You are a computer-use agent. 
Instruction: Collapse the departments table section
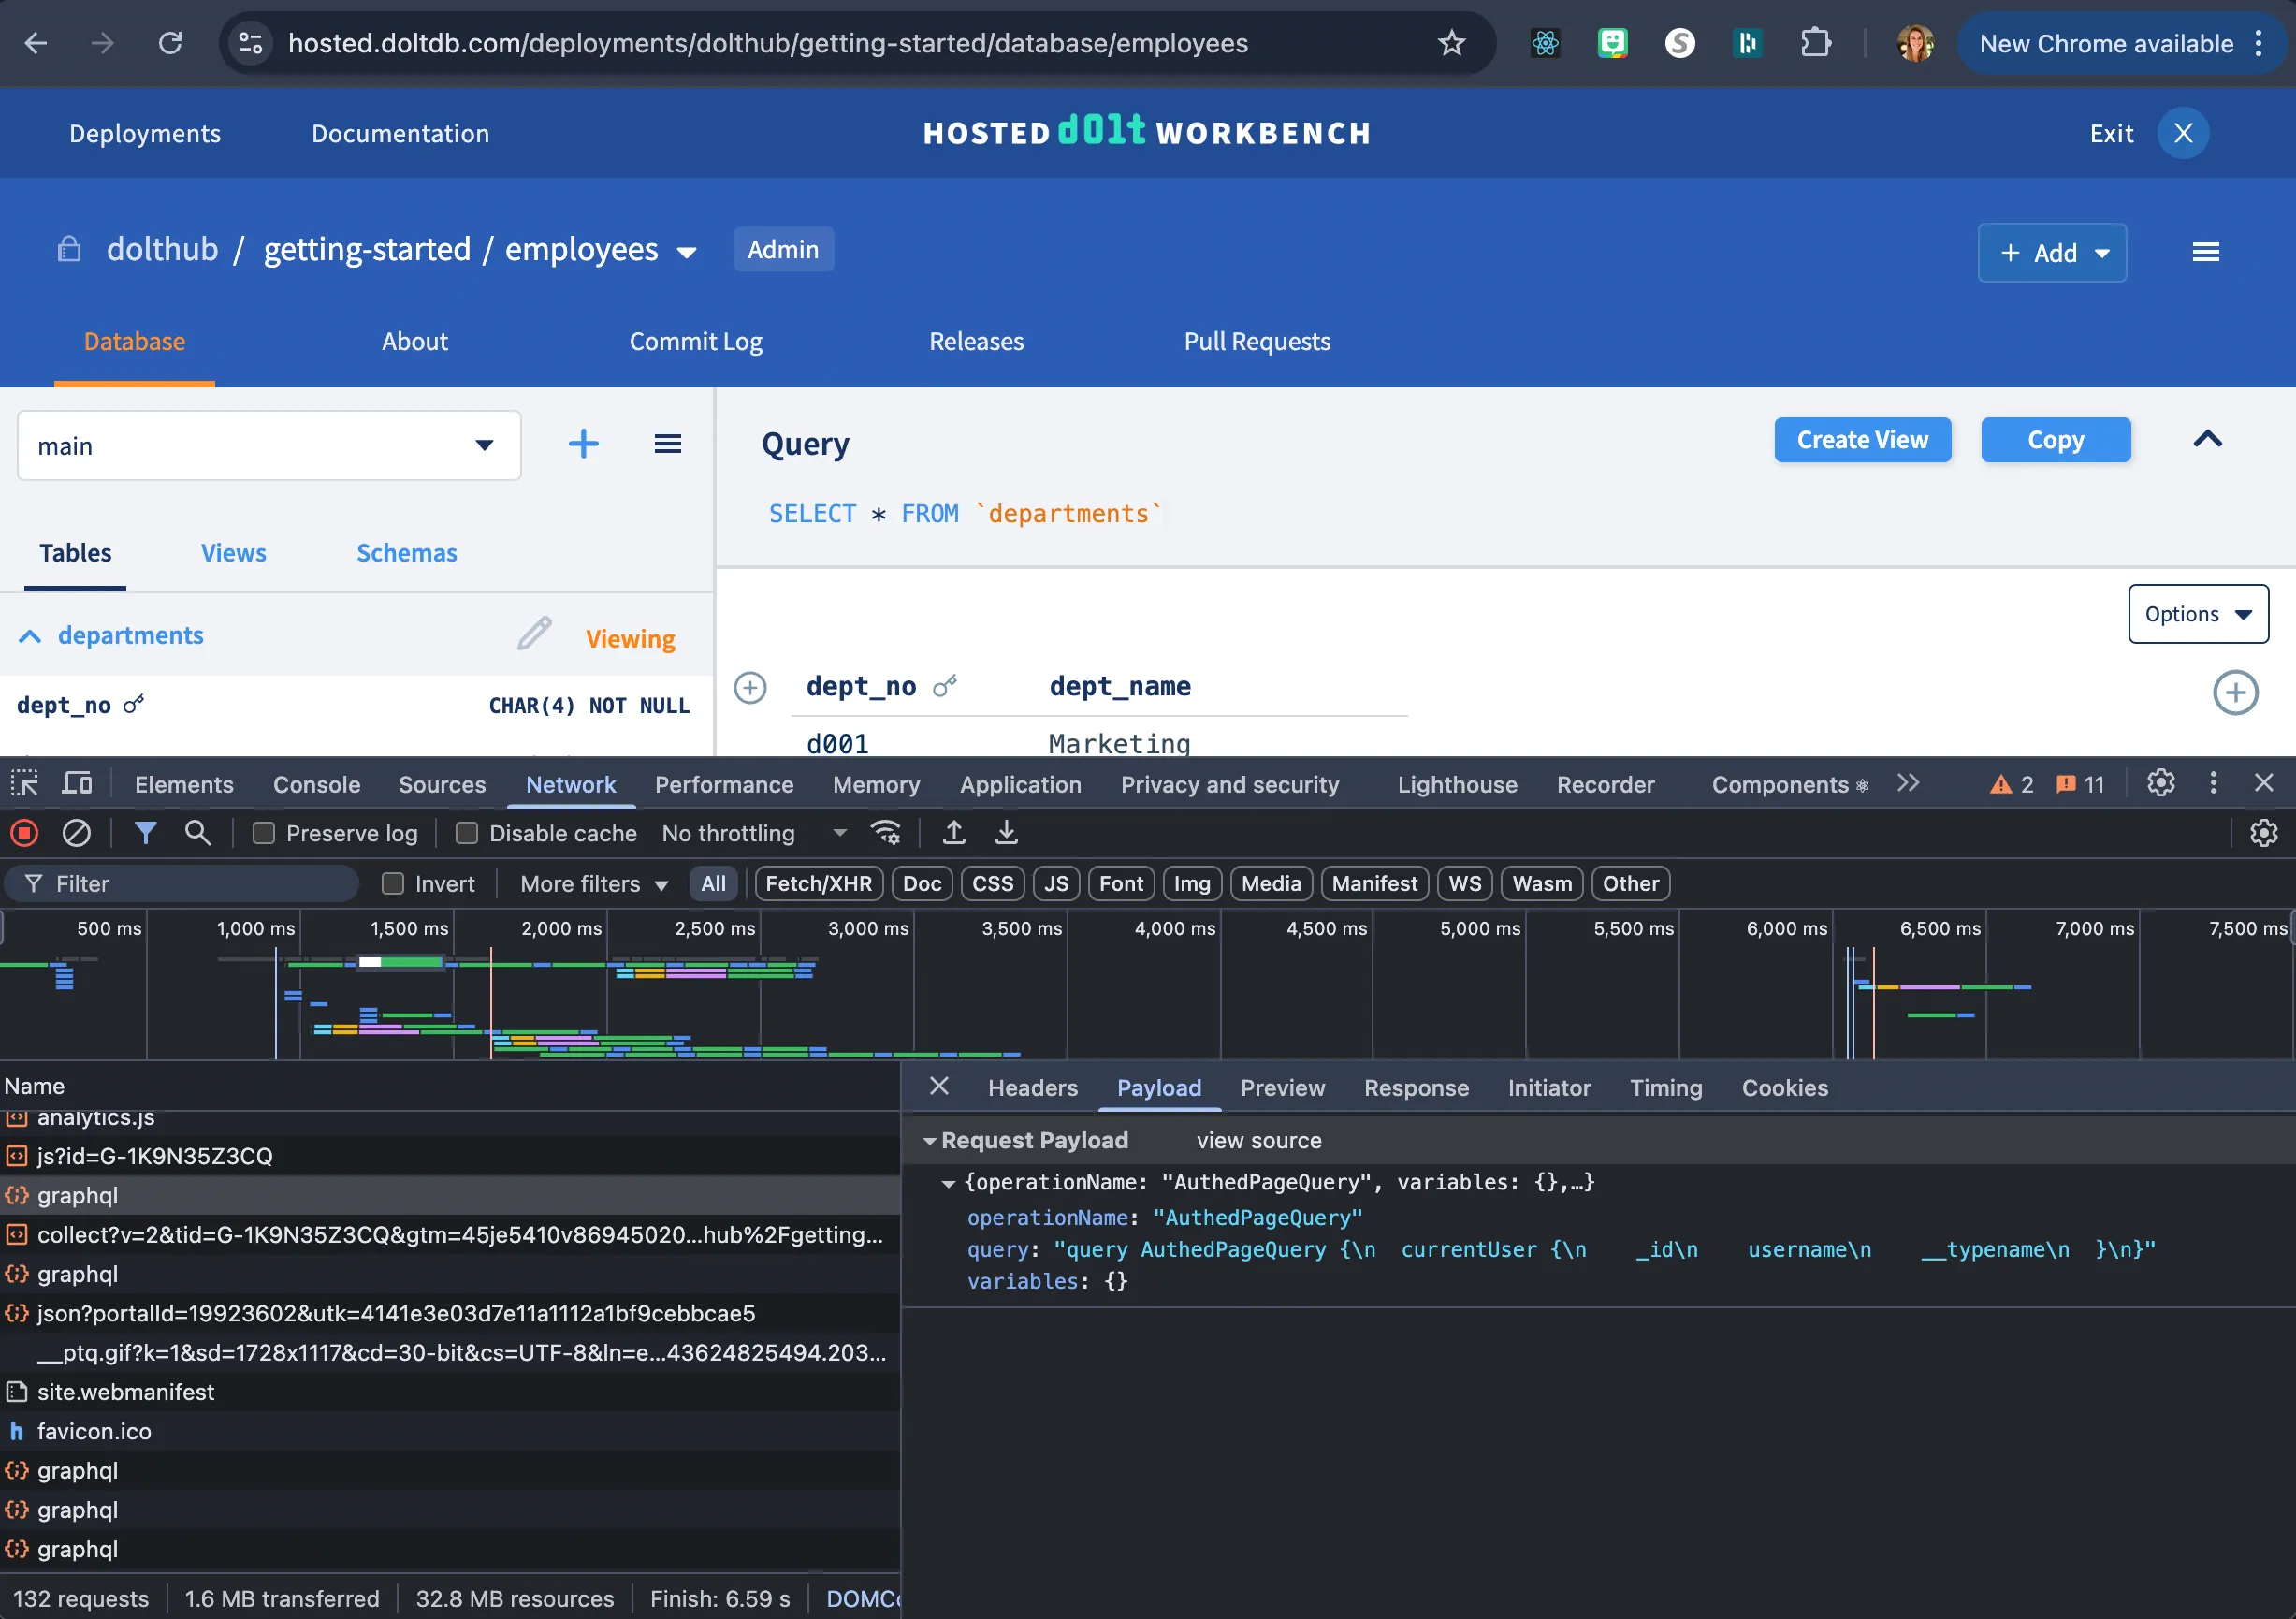31,637
